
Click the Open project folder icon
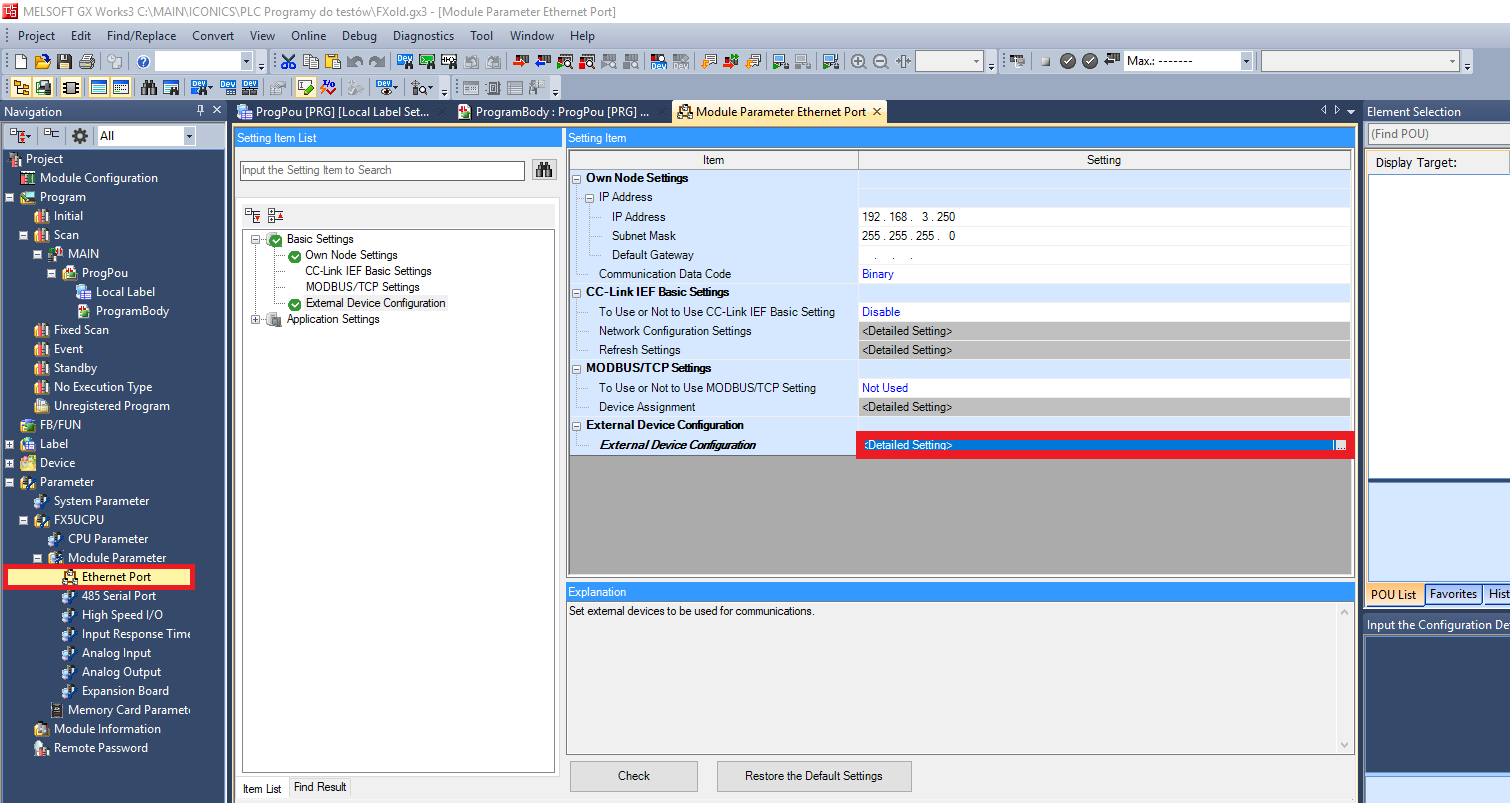coord(42,61)
